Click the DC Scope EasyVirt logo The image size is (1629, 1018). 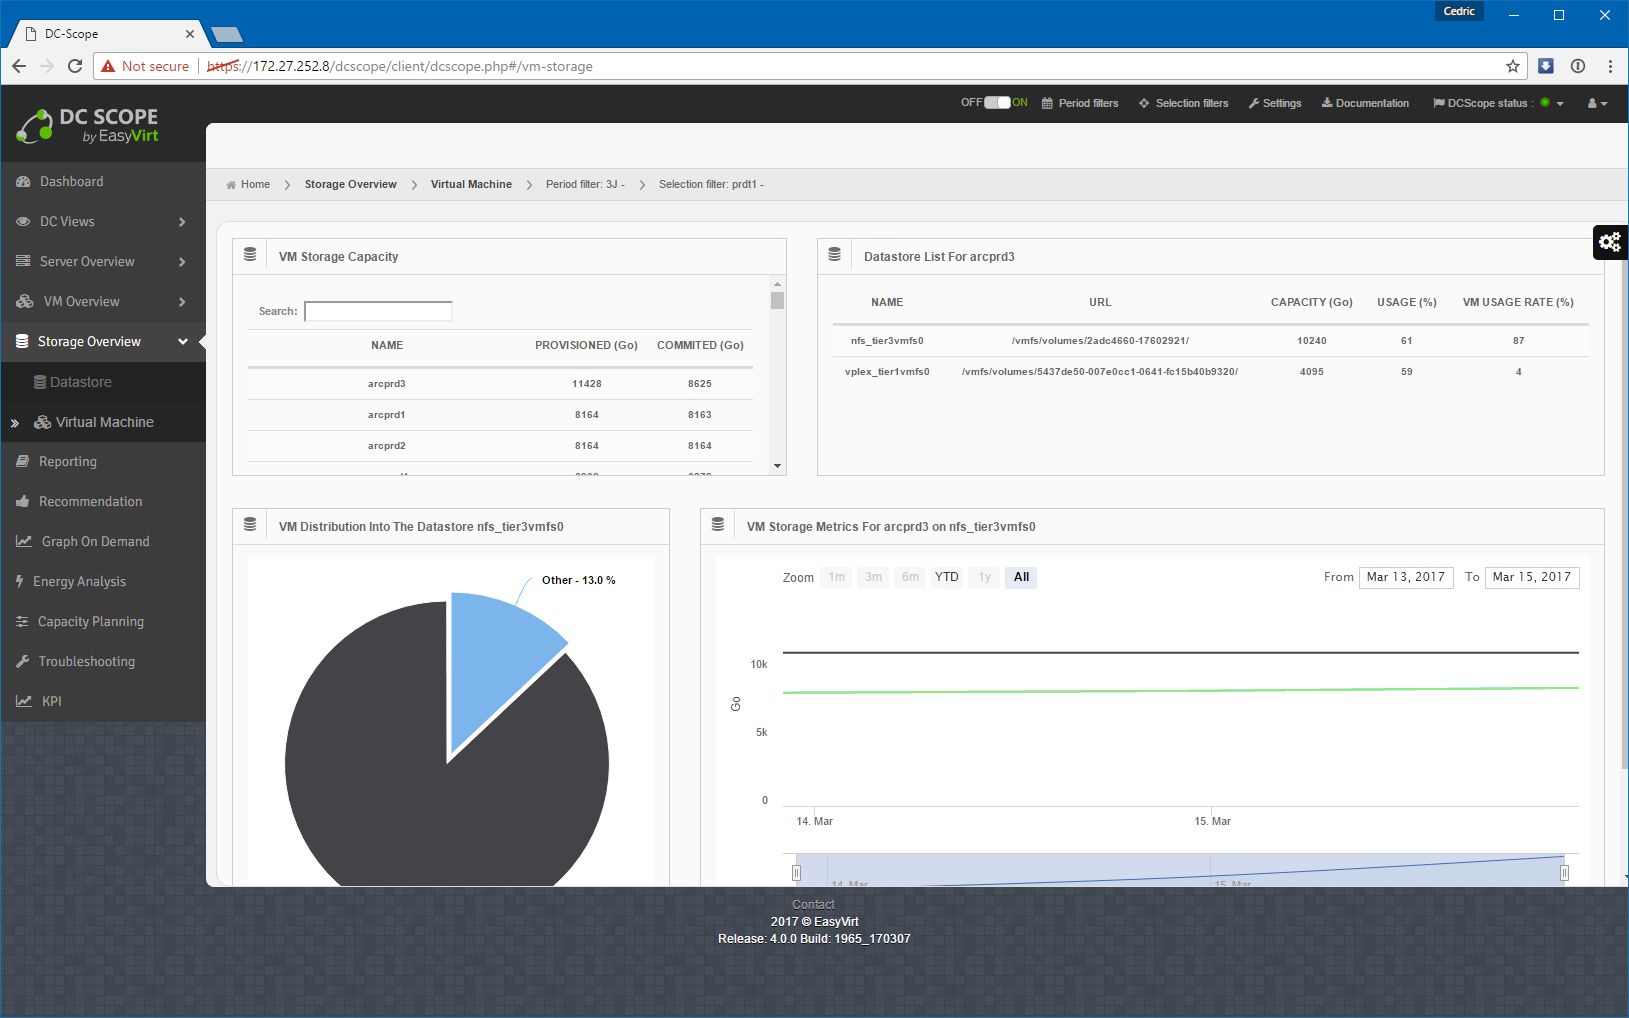(88, 126)
